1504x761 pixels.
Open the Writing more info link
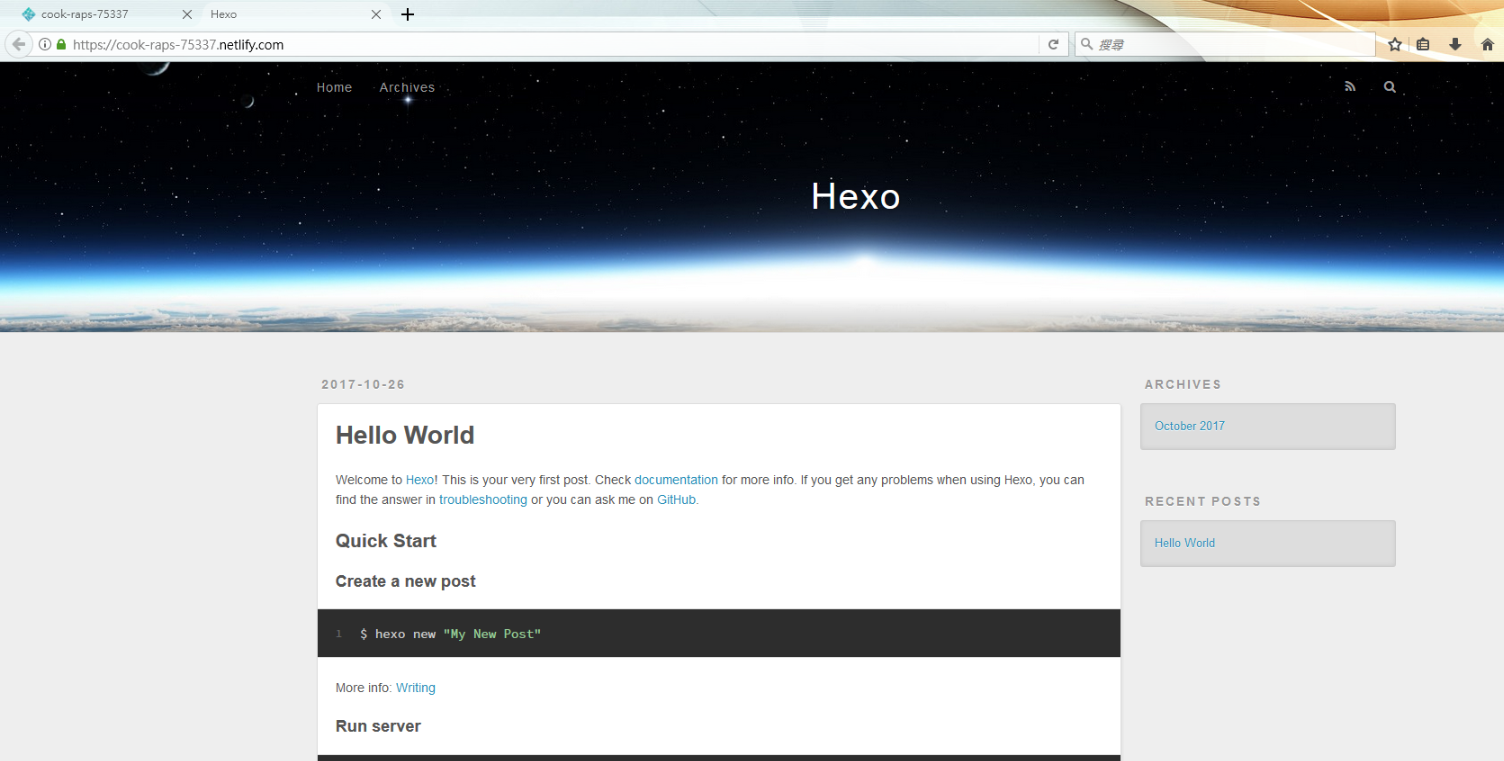coord(415,688)
